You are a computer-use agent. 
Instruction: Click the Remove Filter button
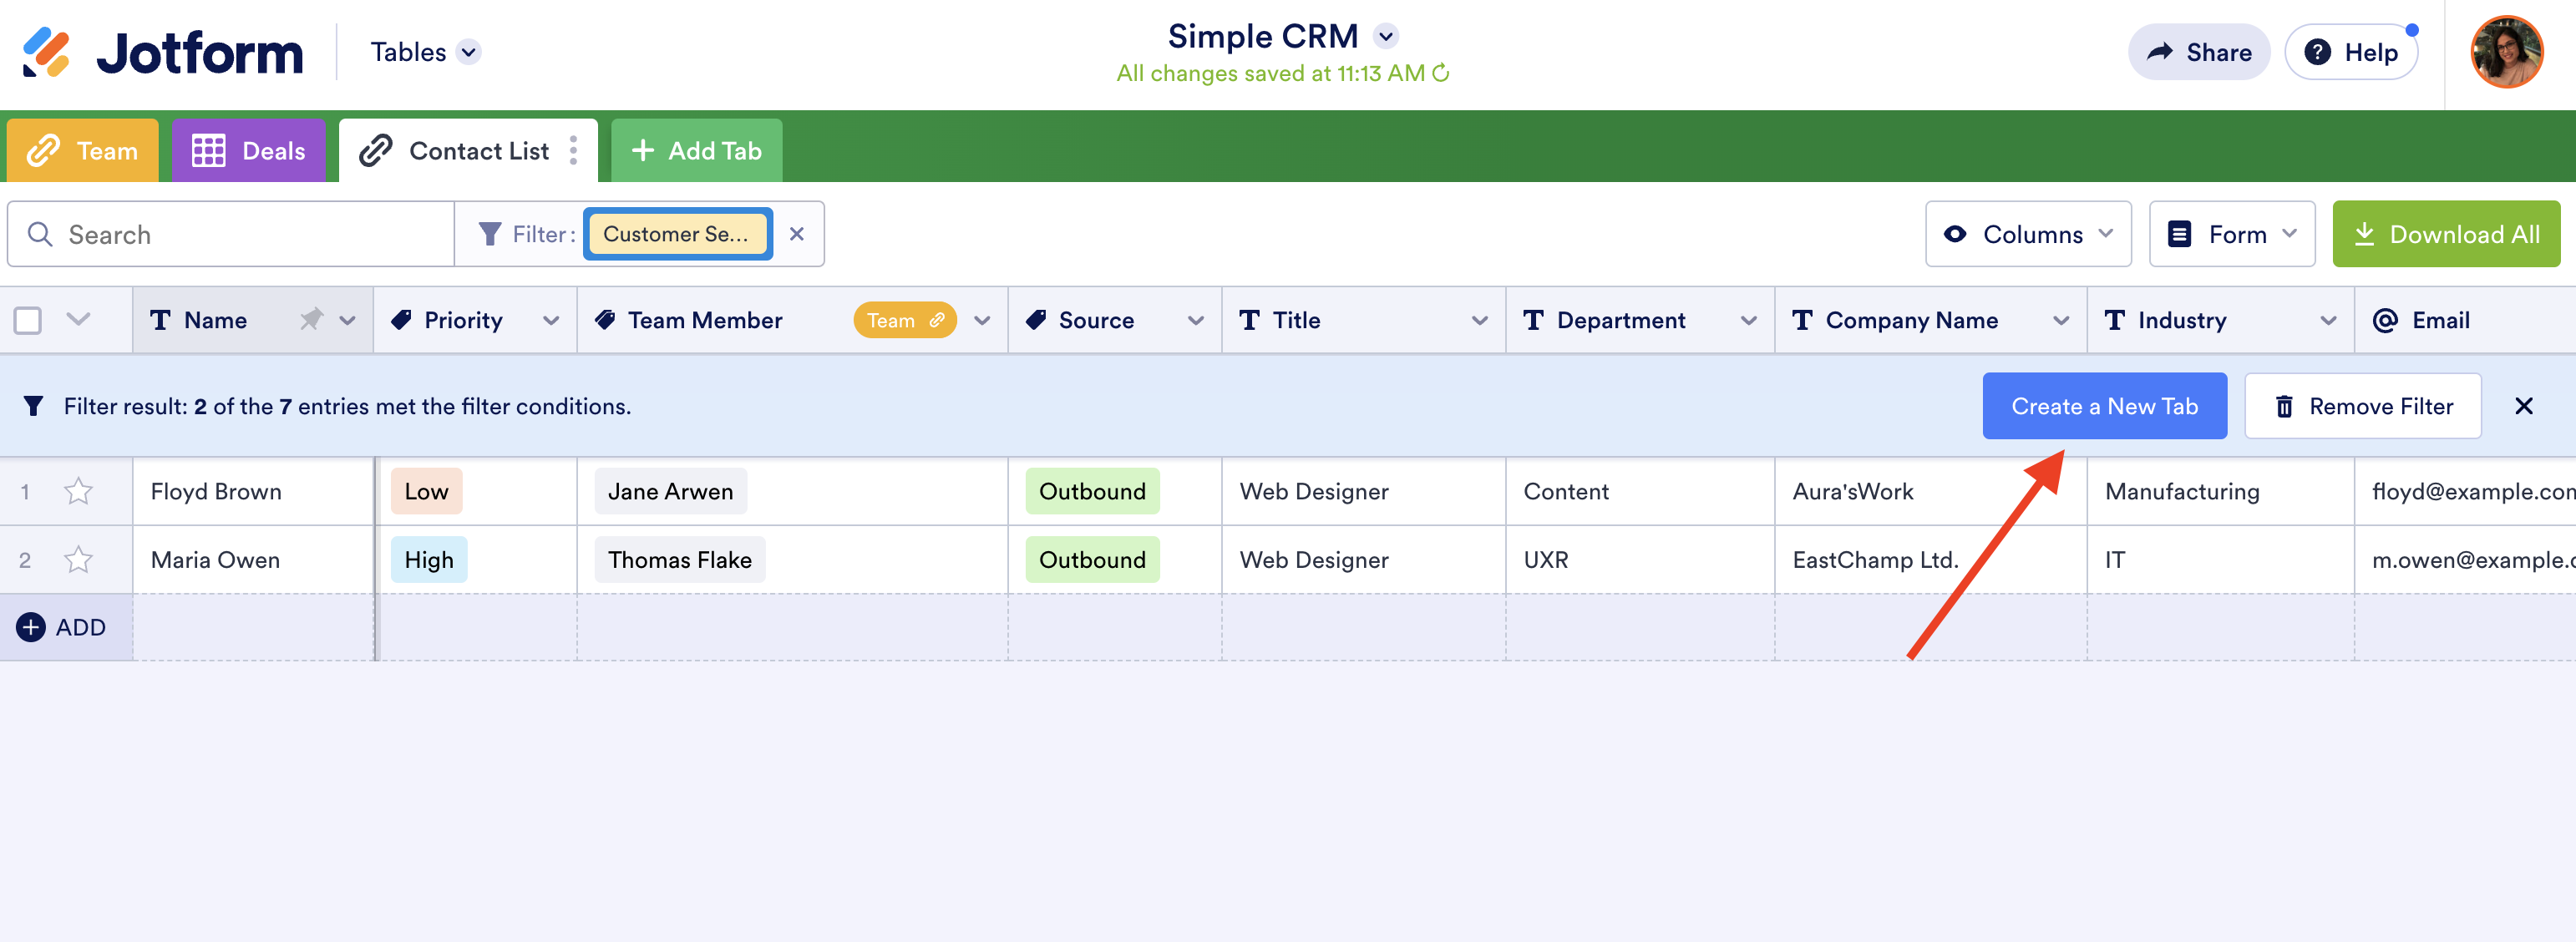(x=2362, y=406)
